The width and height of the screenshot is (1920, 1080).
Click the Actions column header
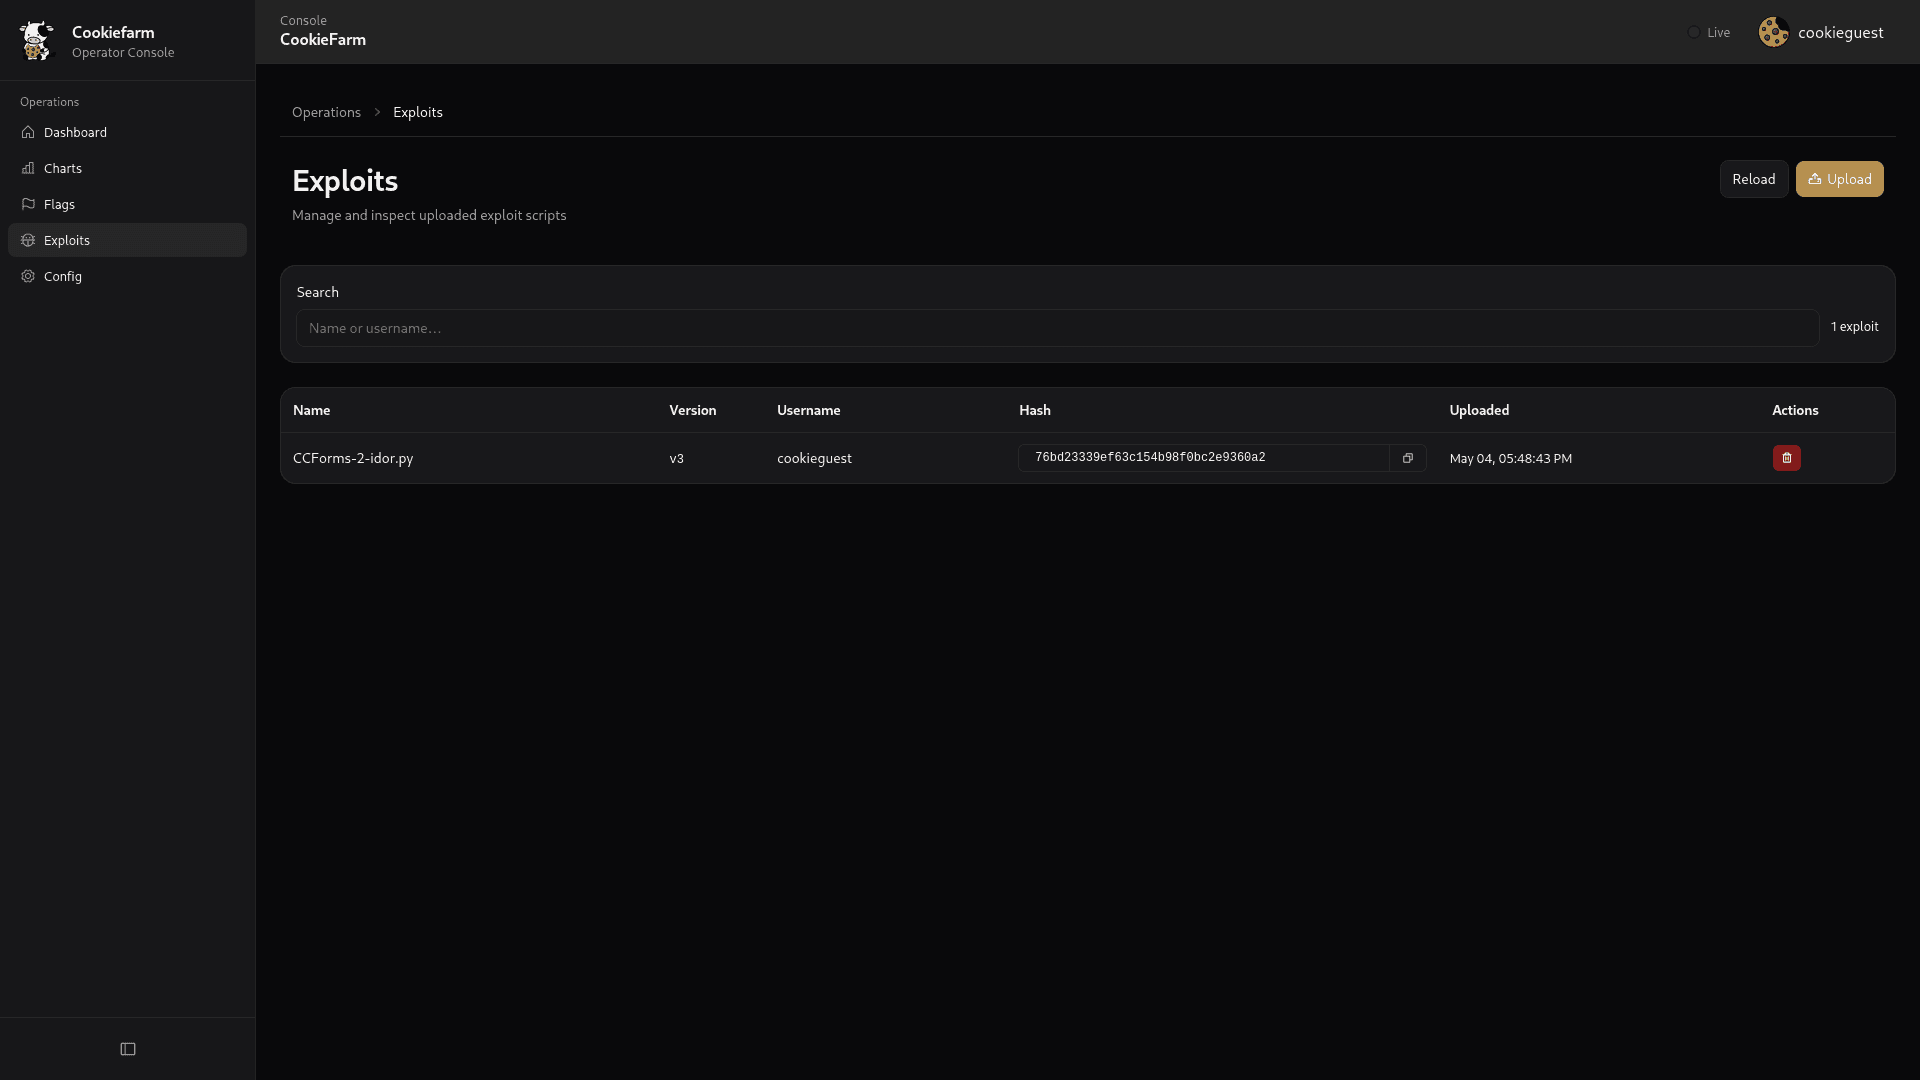(x=1795, y=410)
